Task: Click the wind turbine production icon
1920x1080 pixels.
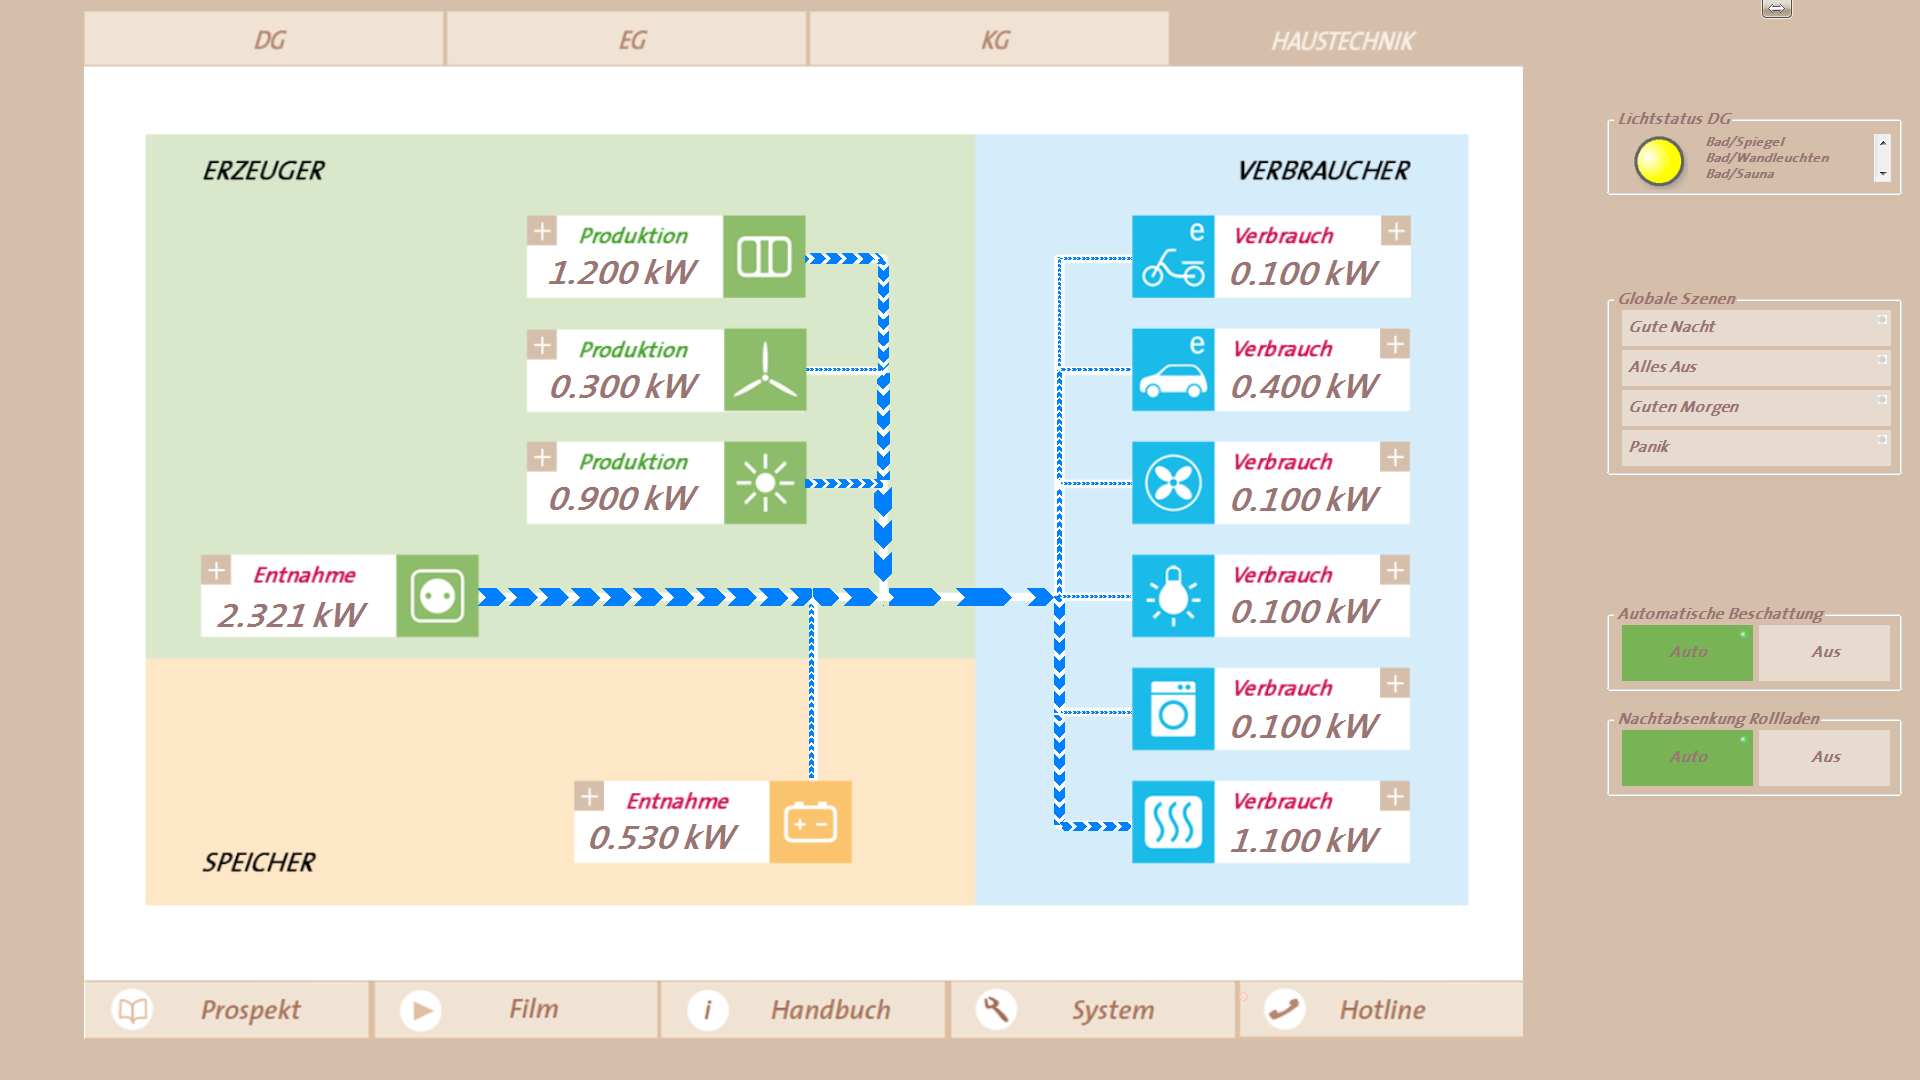Action: coord(764,370)
